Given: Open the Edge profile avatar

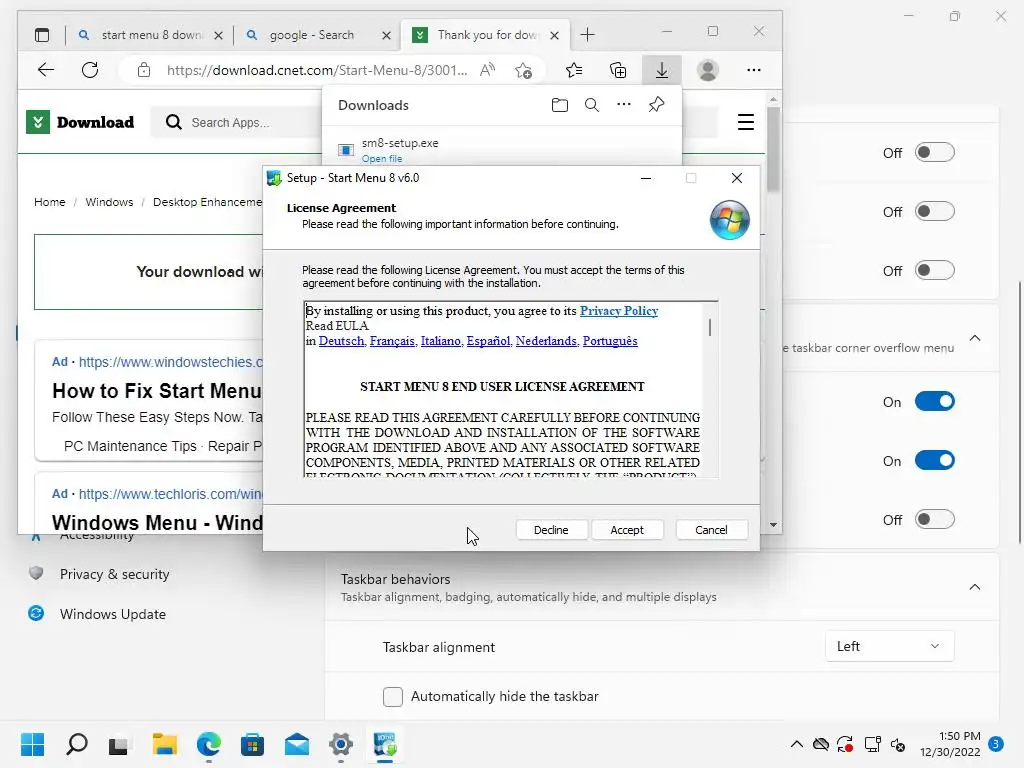Looking at the screenshot, I should 708,70.
